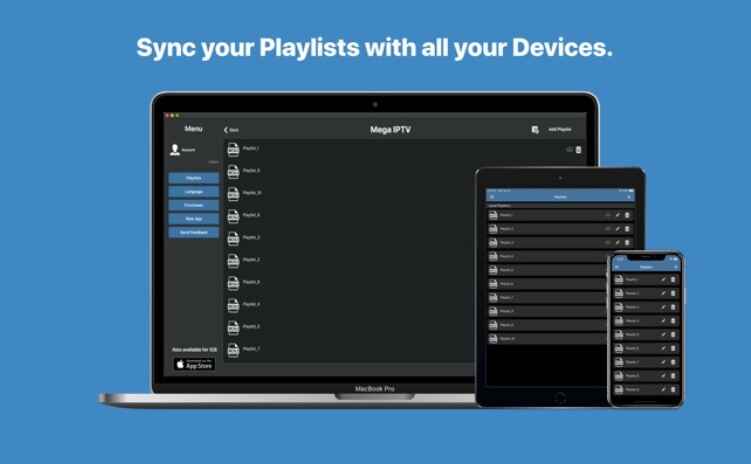
Task: Open the iPad hamburger menu icon
Action: coord(492,197)
